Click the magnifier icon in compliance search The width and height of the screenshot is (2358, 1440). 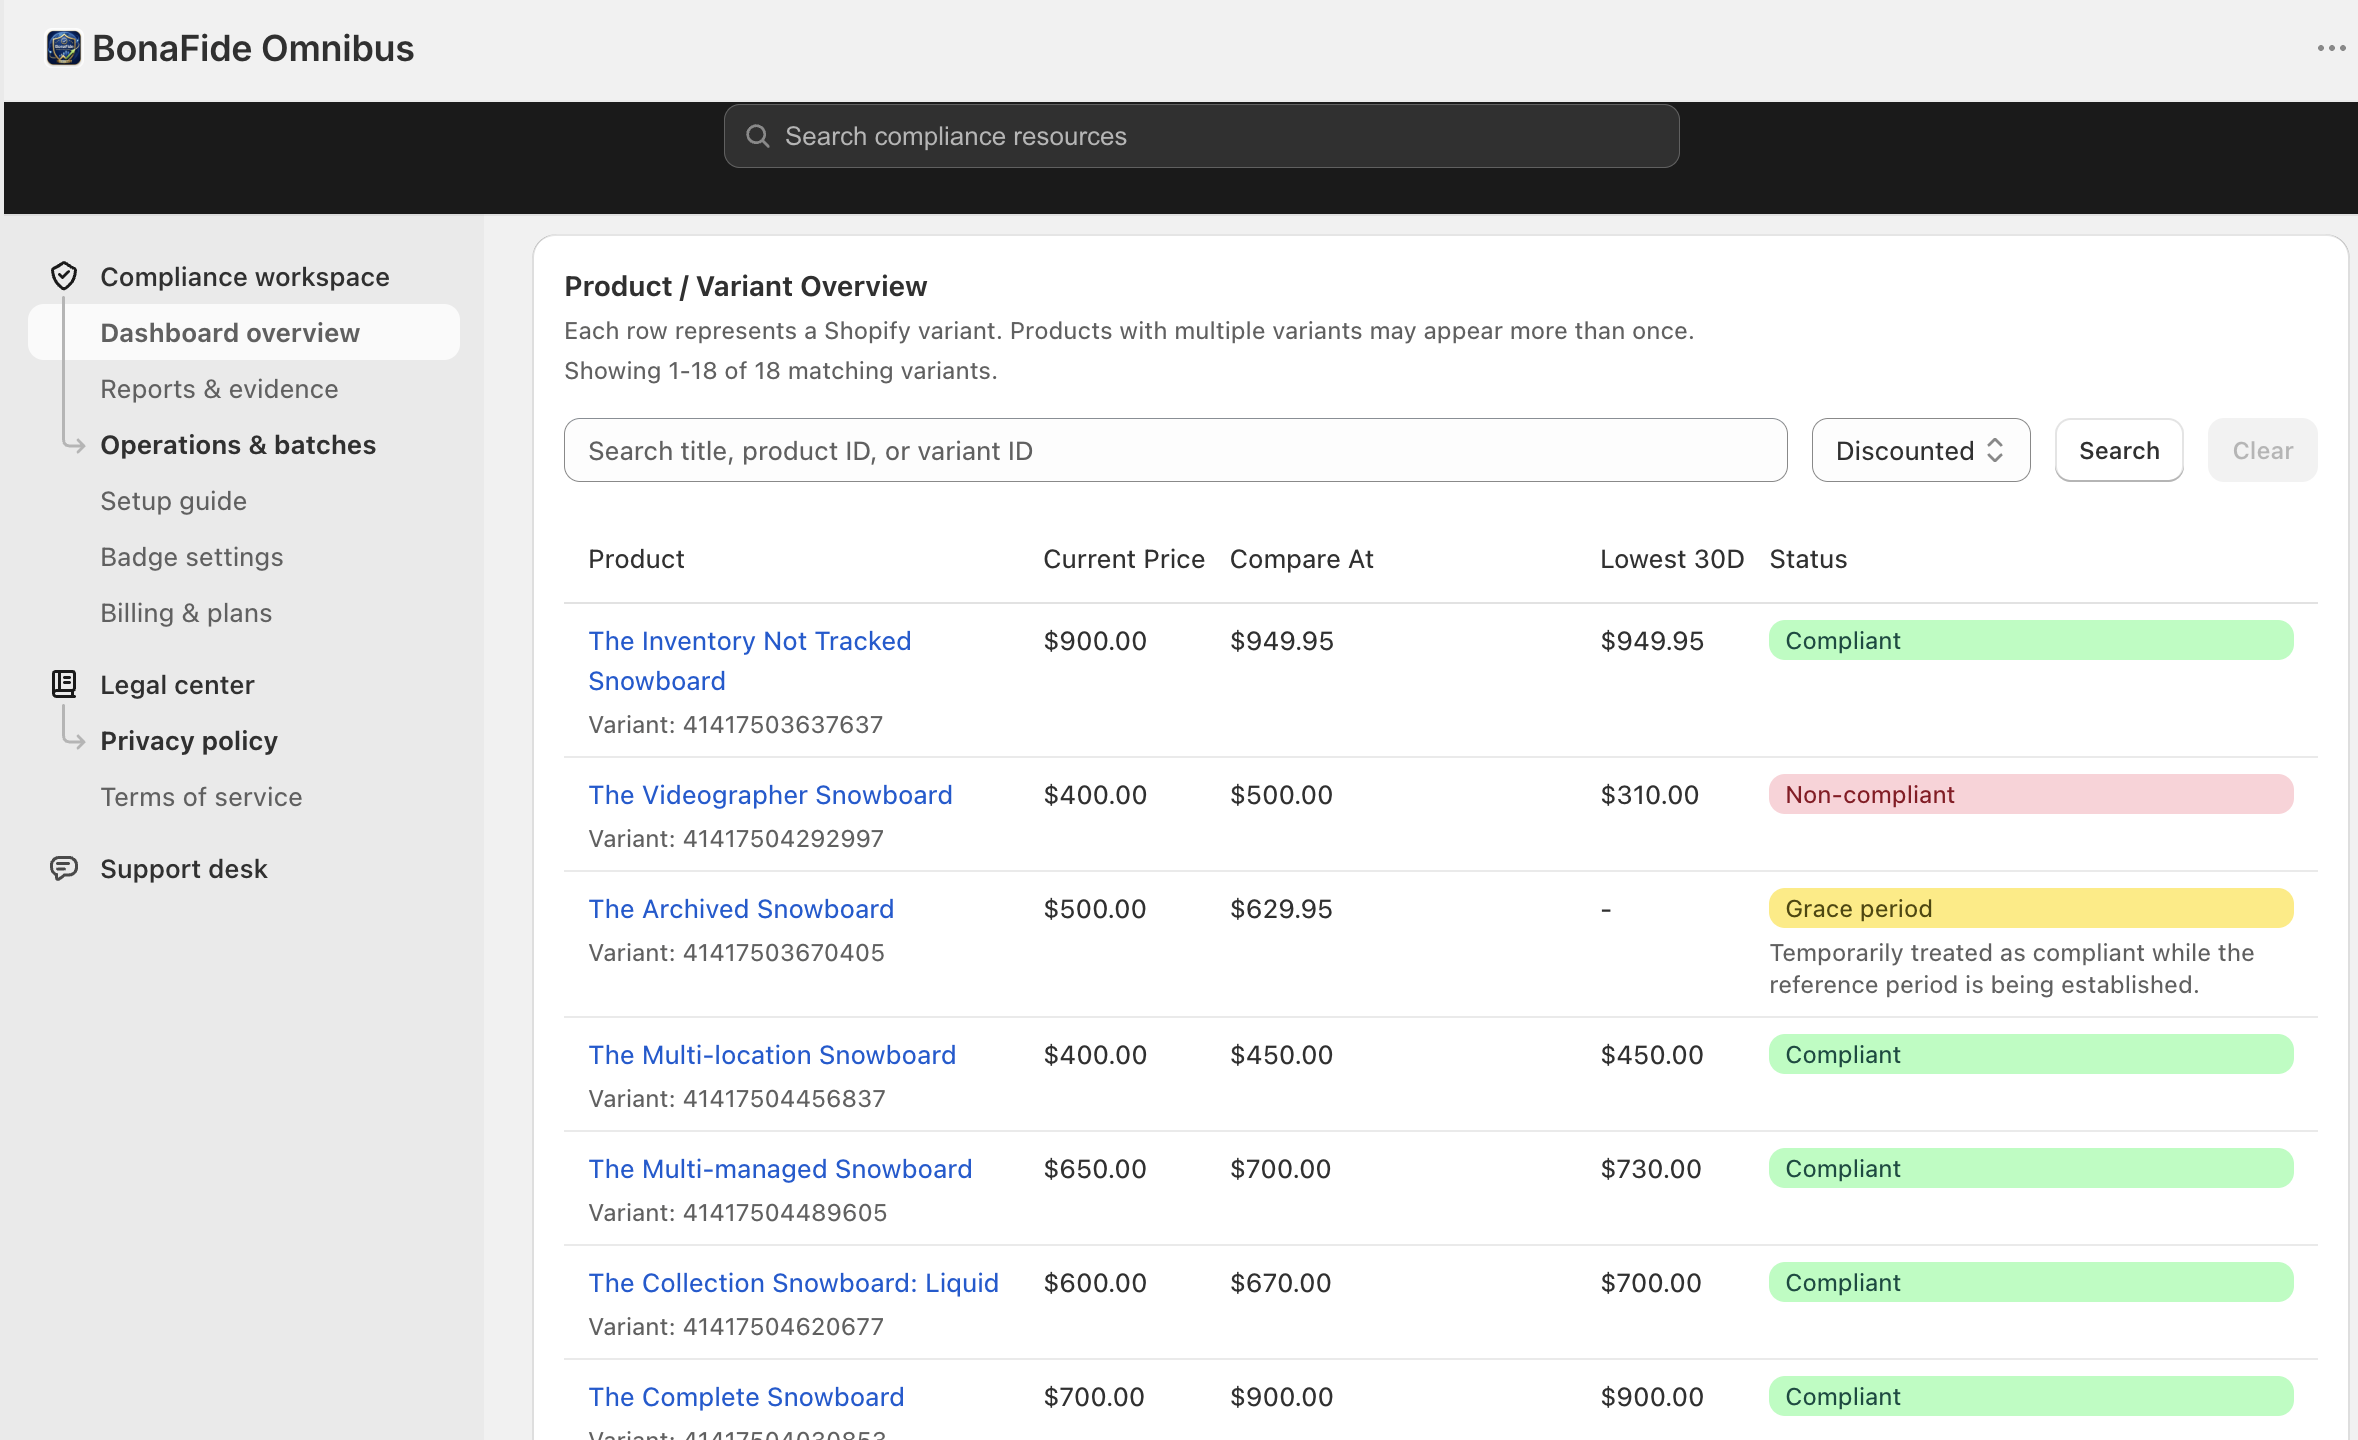[x=758, y=136]
